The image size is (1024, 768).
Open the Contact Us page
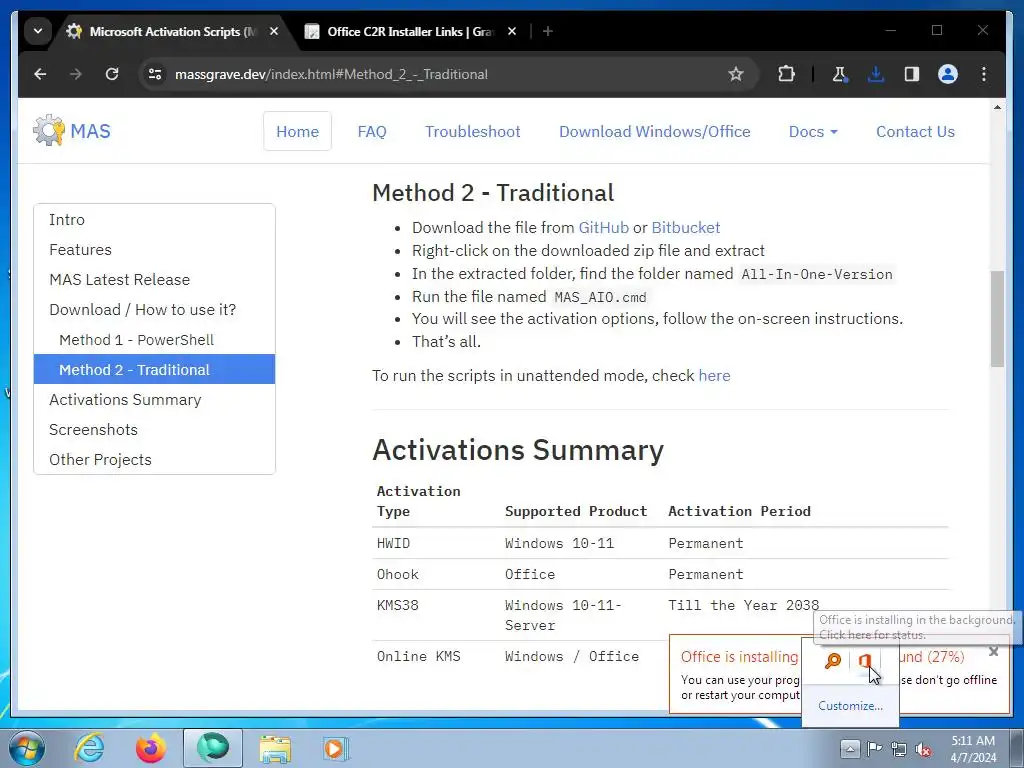pos(915,131)
